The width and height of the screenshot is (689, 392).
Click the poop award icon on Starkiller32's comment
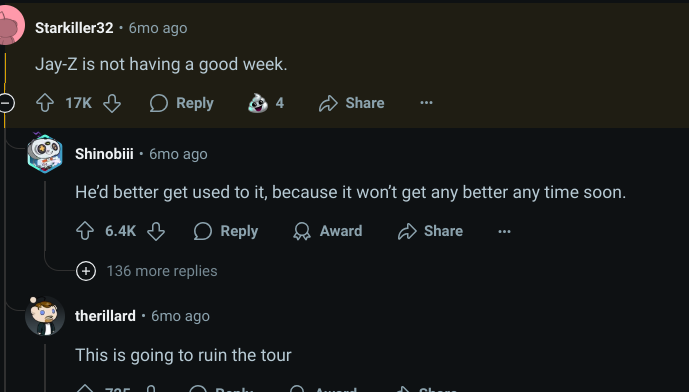[x=258, y=103]
